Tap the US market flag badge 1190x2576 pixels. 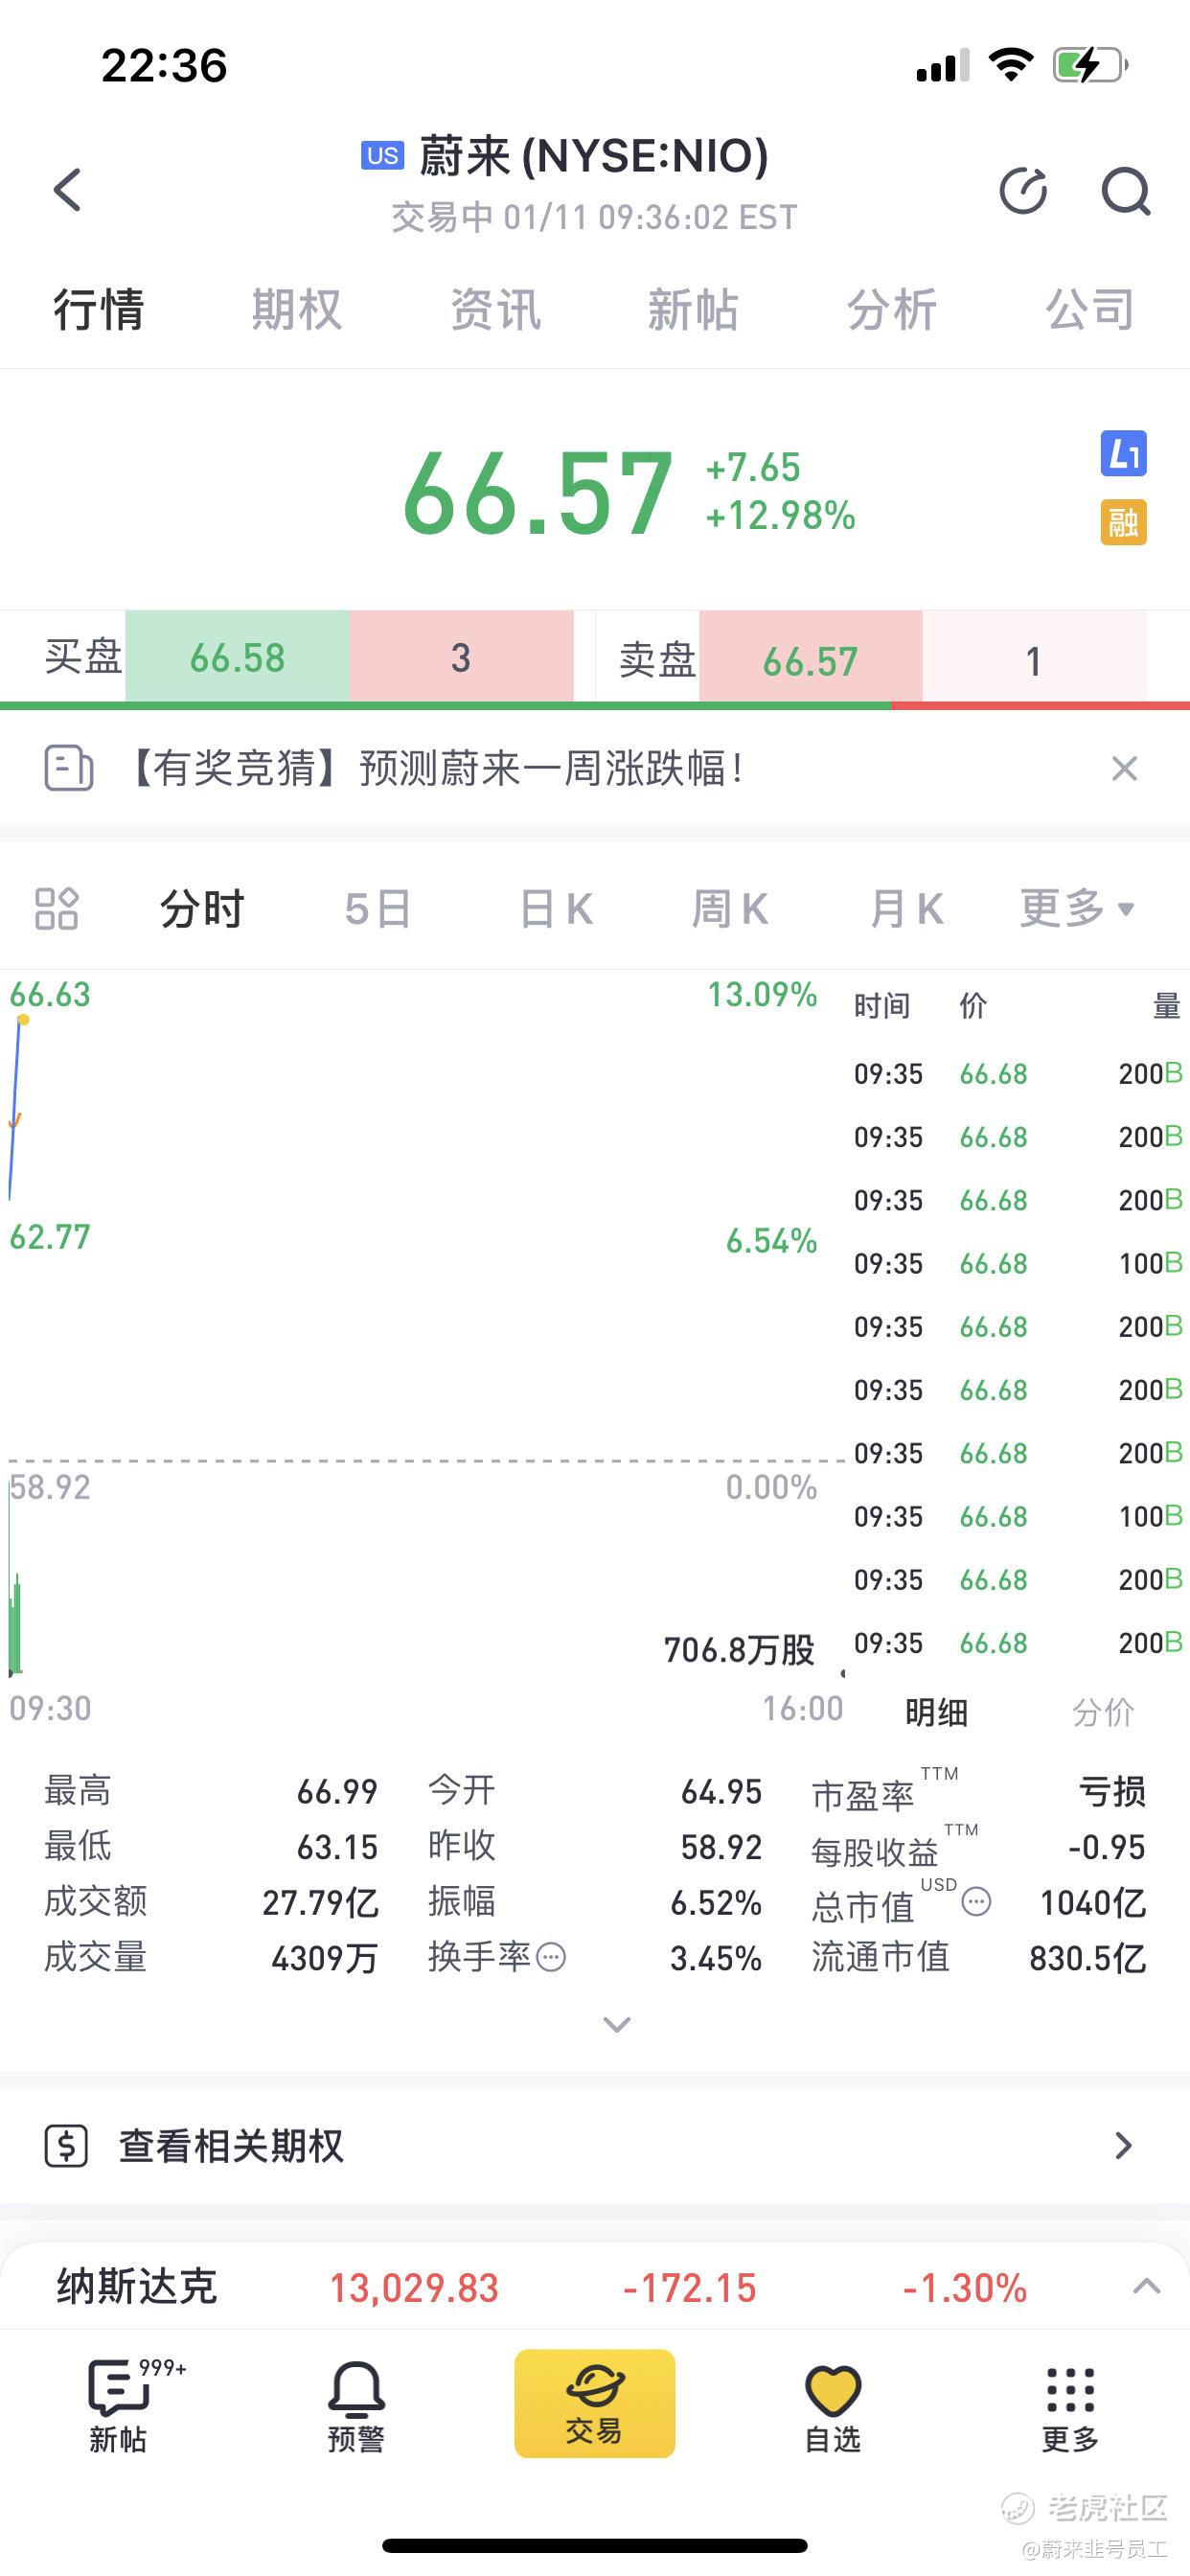click(382, 156)
